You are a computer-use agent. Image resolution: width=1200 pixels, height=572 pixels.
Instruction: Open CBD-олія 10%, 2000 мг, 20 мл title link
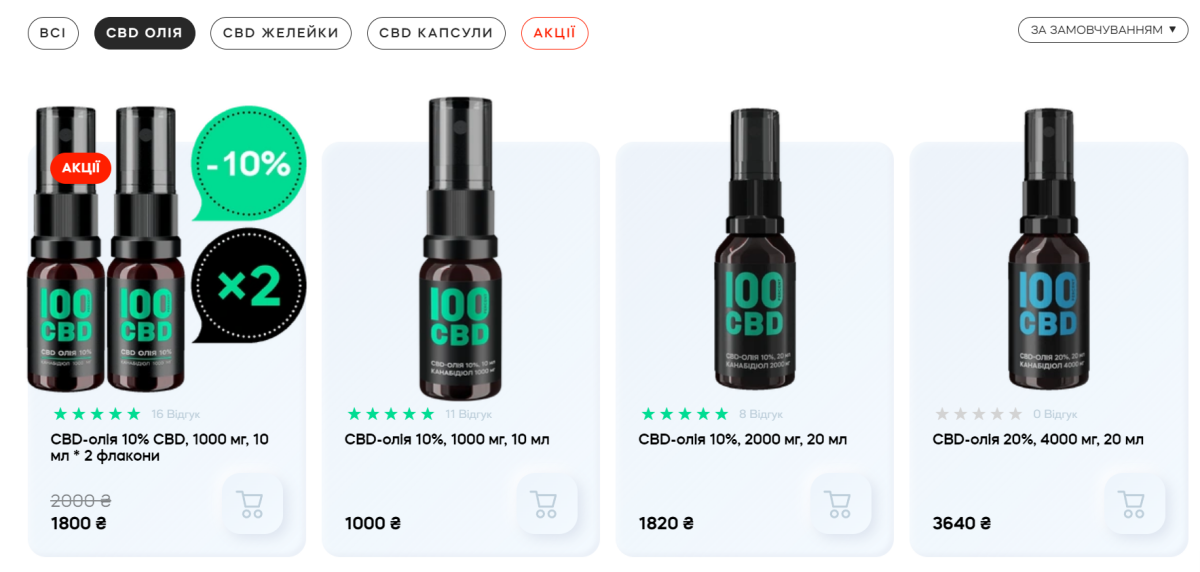point(743,439)
